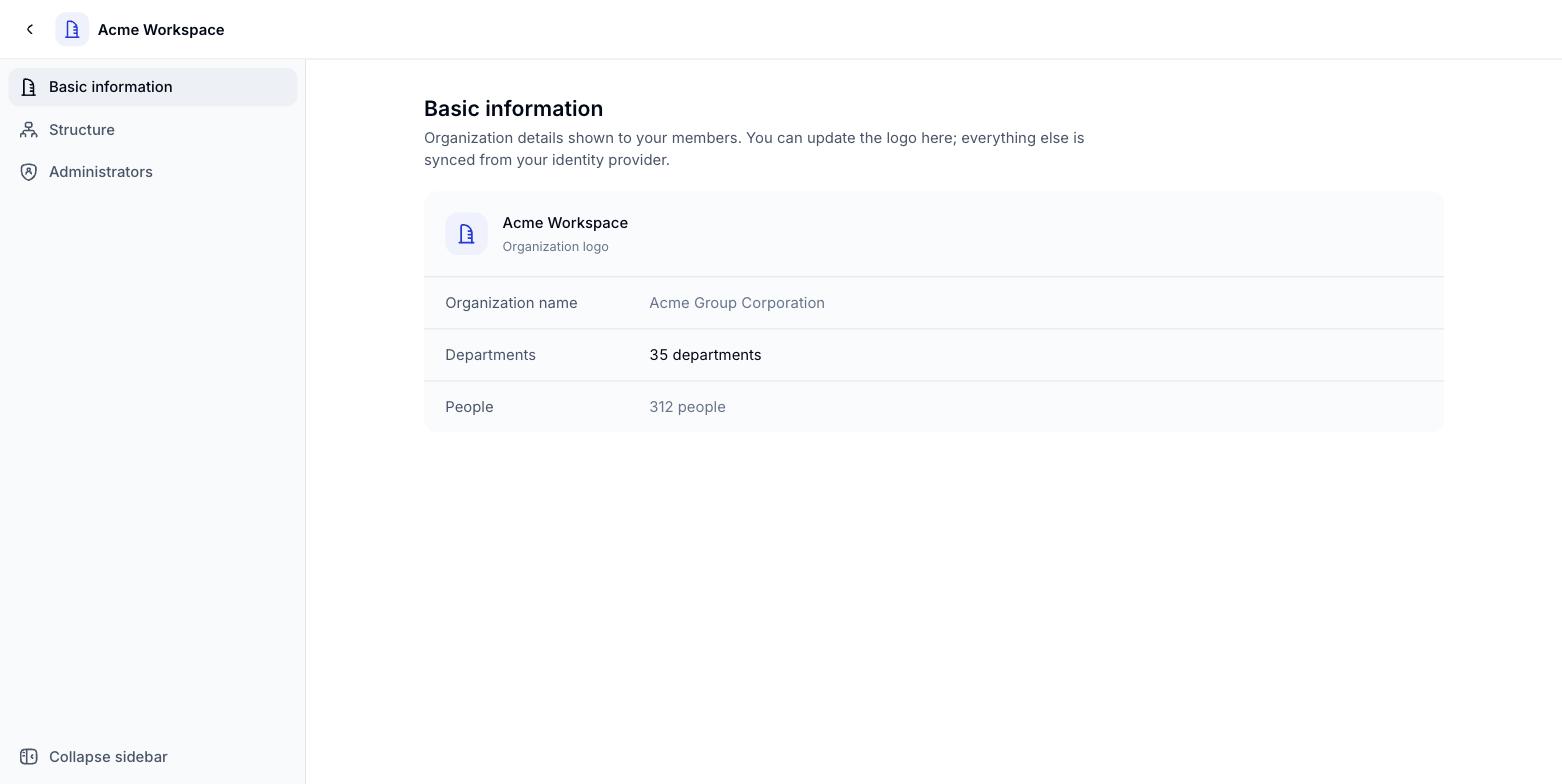Go back using the header arrow
The width and height of the screenshot is (1562, 784).
click(x=30, y=30)
